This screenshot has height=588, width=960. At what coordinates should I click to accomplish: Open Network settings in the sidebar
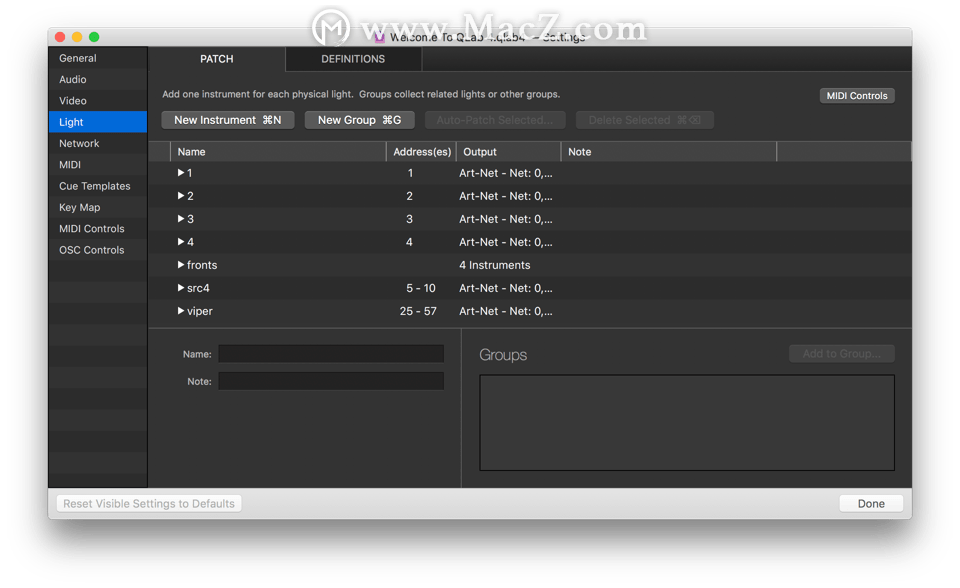click(x=79, y=144)
